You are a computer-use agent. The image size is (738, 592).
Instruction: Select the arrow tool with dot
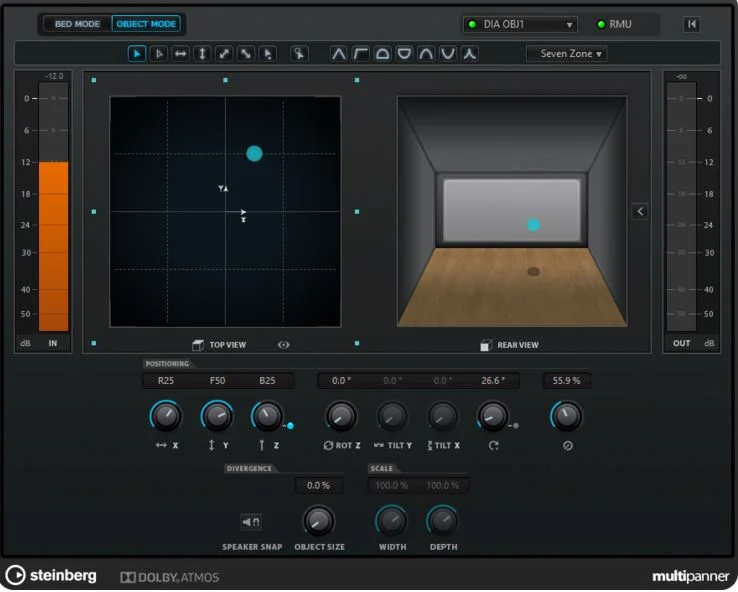point(267,54)
